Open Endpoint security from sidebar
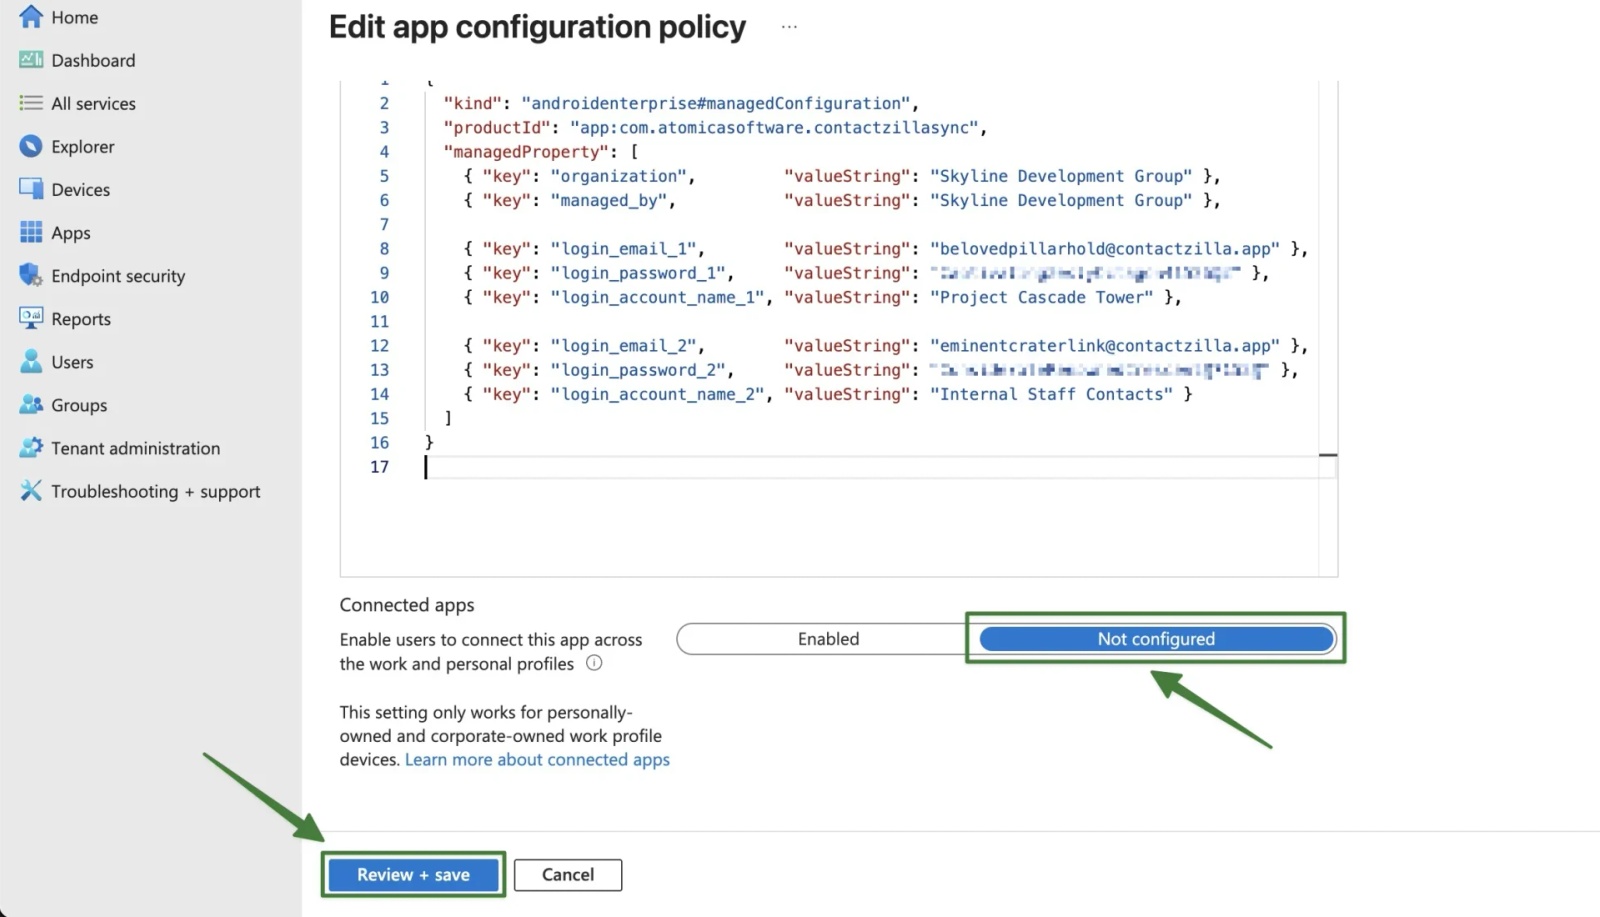 pyautogui.click(x=118, y=276)
